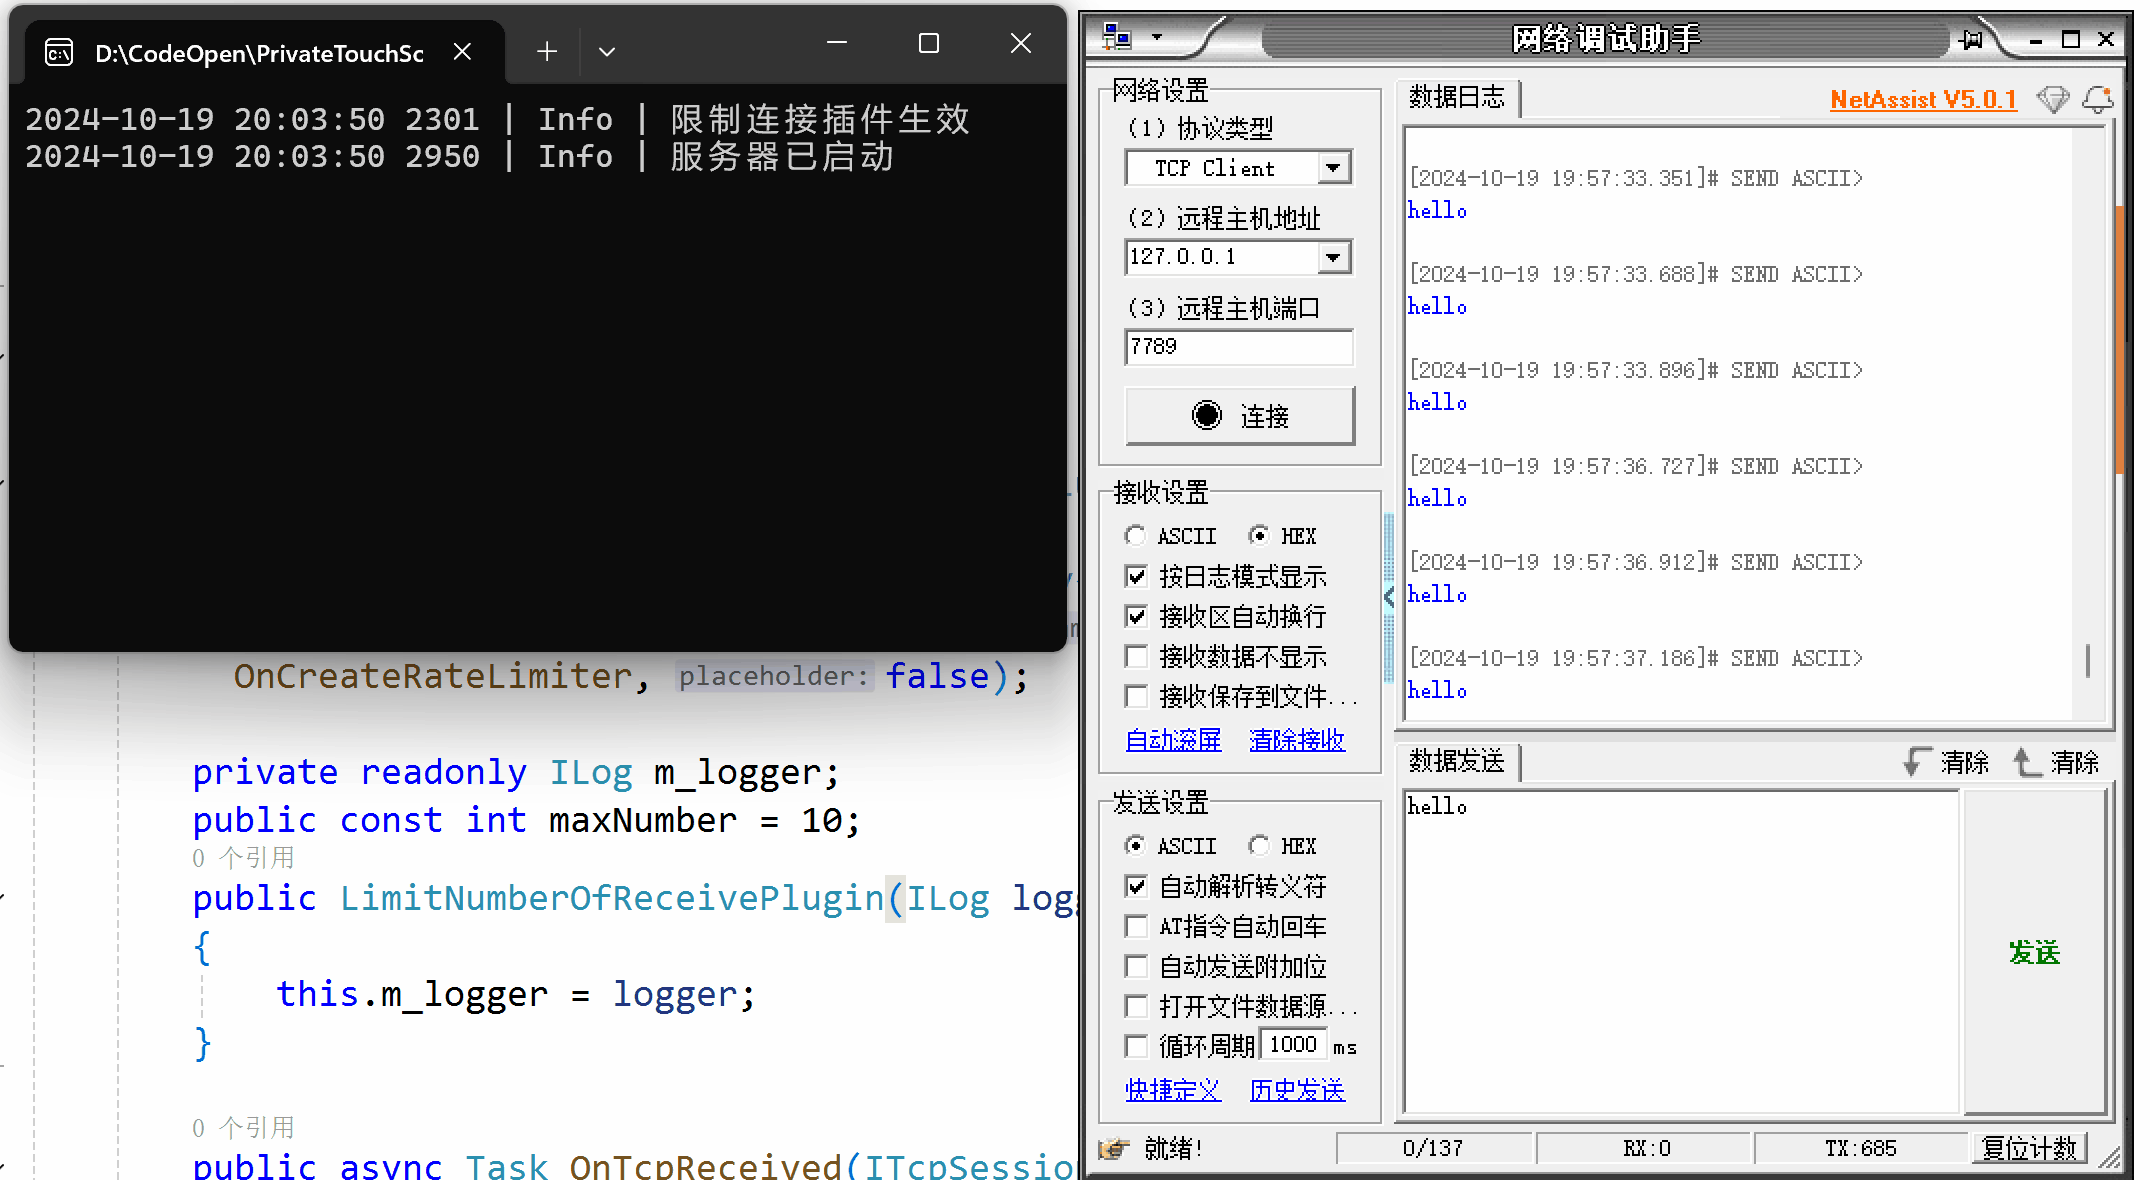Enable AT指令自动回车 checkbox
The image size is (2150, 1180).
tap(1136, 926)
